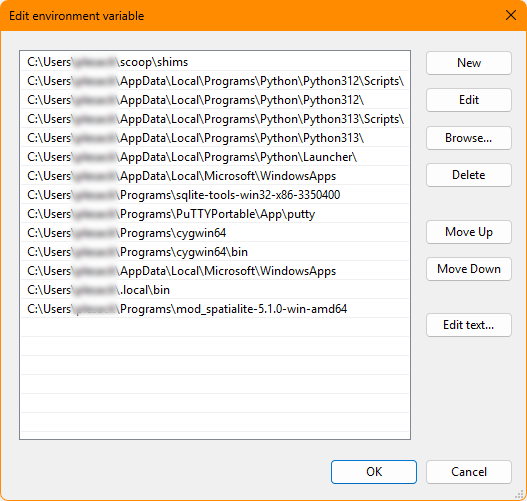Confirm changes with OK
The width and height of the screenshot is (527, 501).
pos(374,472)
